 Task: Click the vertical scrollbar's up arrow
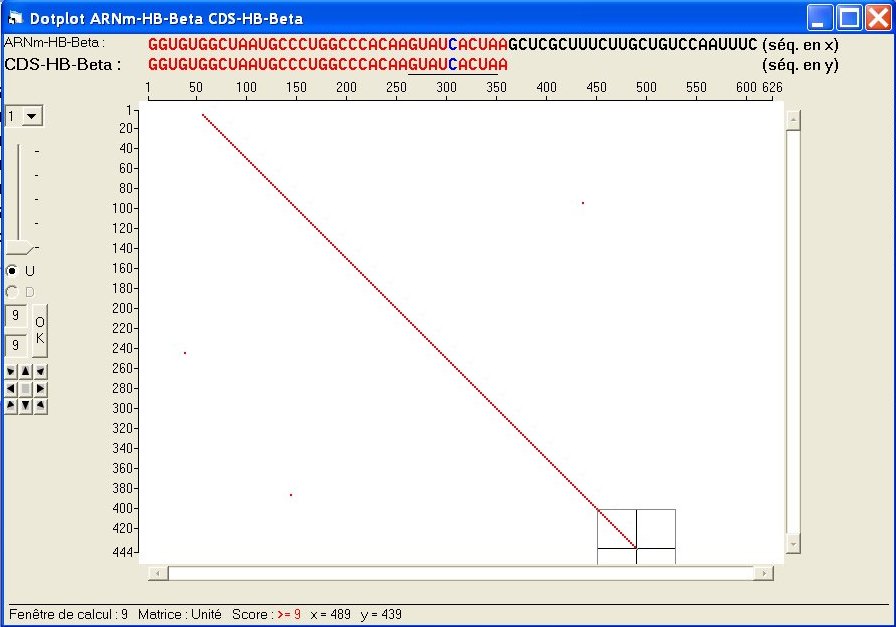pos(794,121)
